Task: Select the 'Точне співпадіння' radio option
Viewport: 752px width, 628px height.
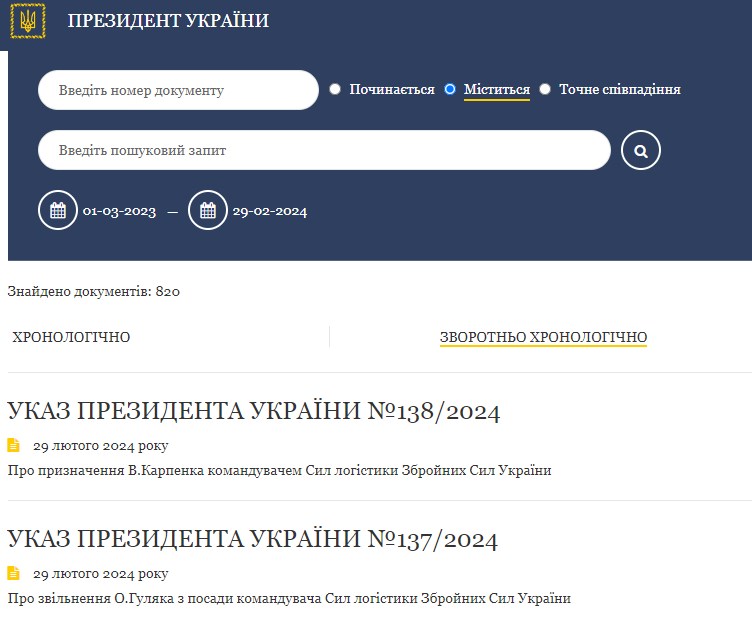Action: pos(545,89)
